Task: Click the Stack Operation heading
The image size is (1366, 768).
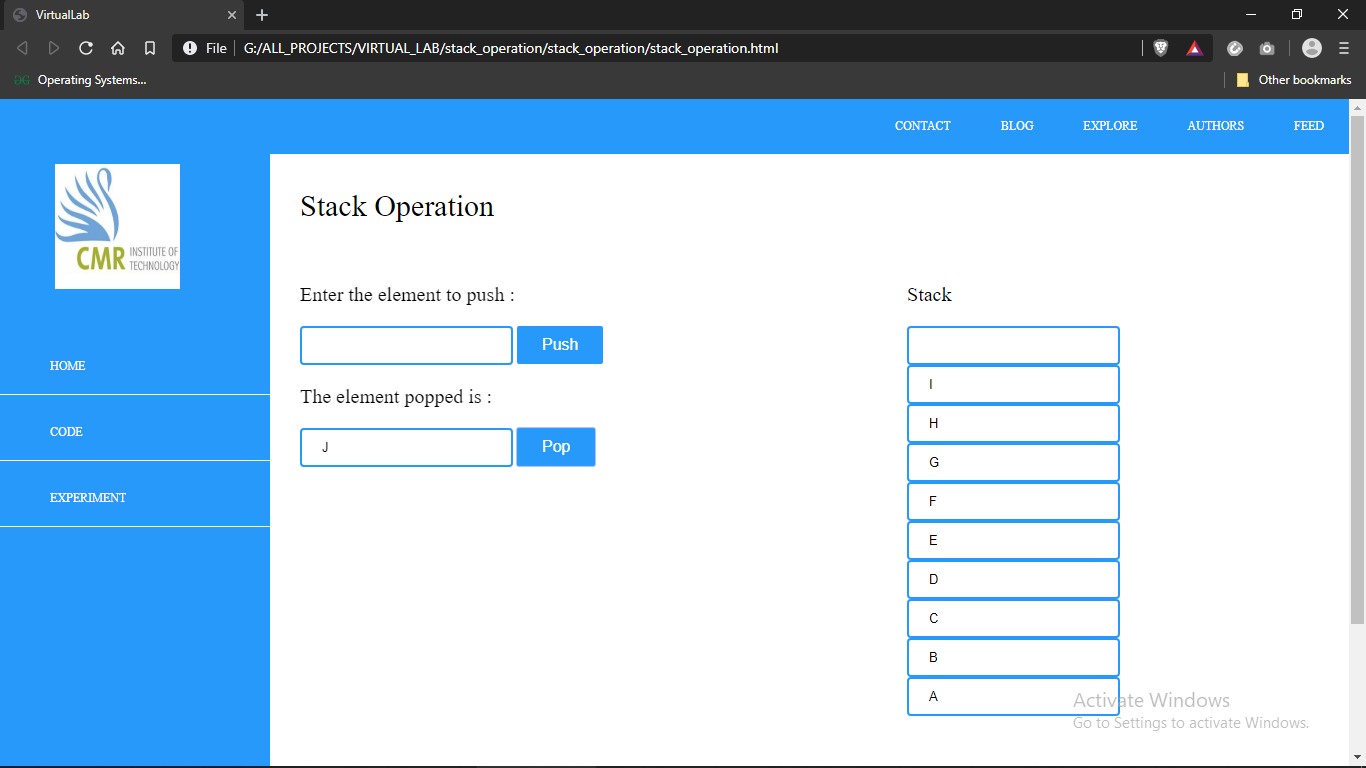Action: [397, 206]
